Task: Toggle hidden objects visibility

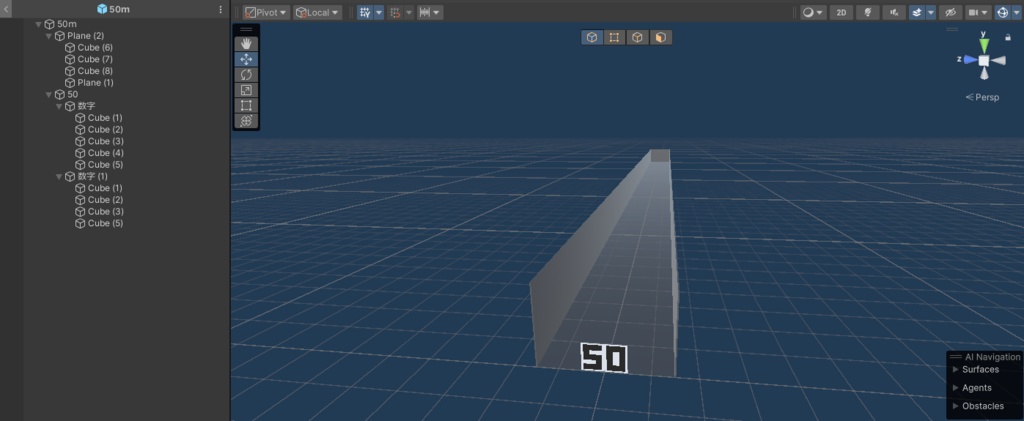Action: pyautogui.click(x=950, y=12)
